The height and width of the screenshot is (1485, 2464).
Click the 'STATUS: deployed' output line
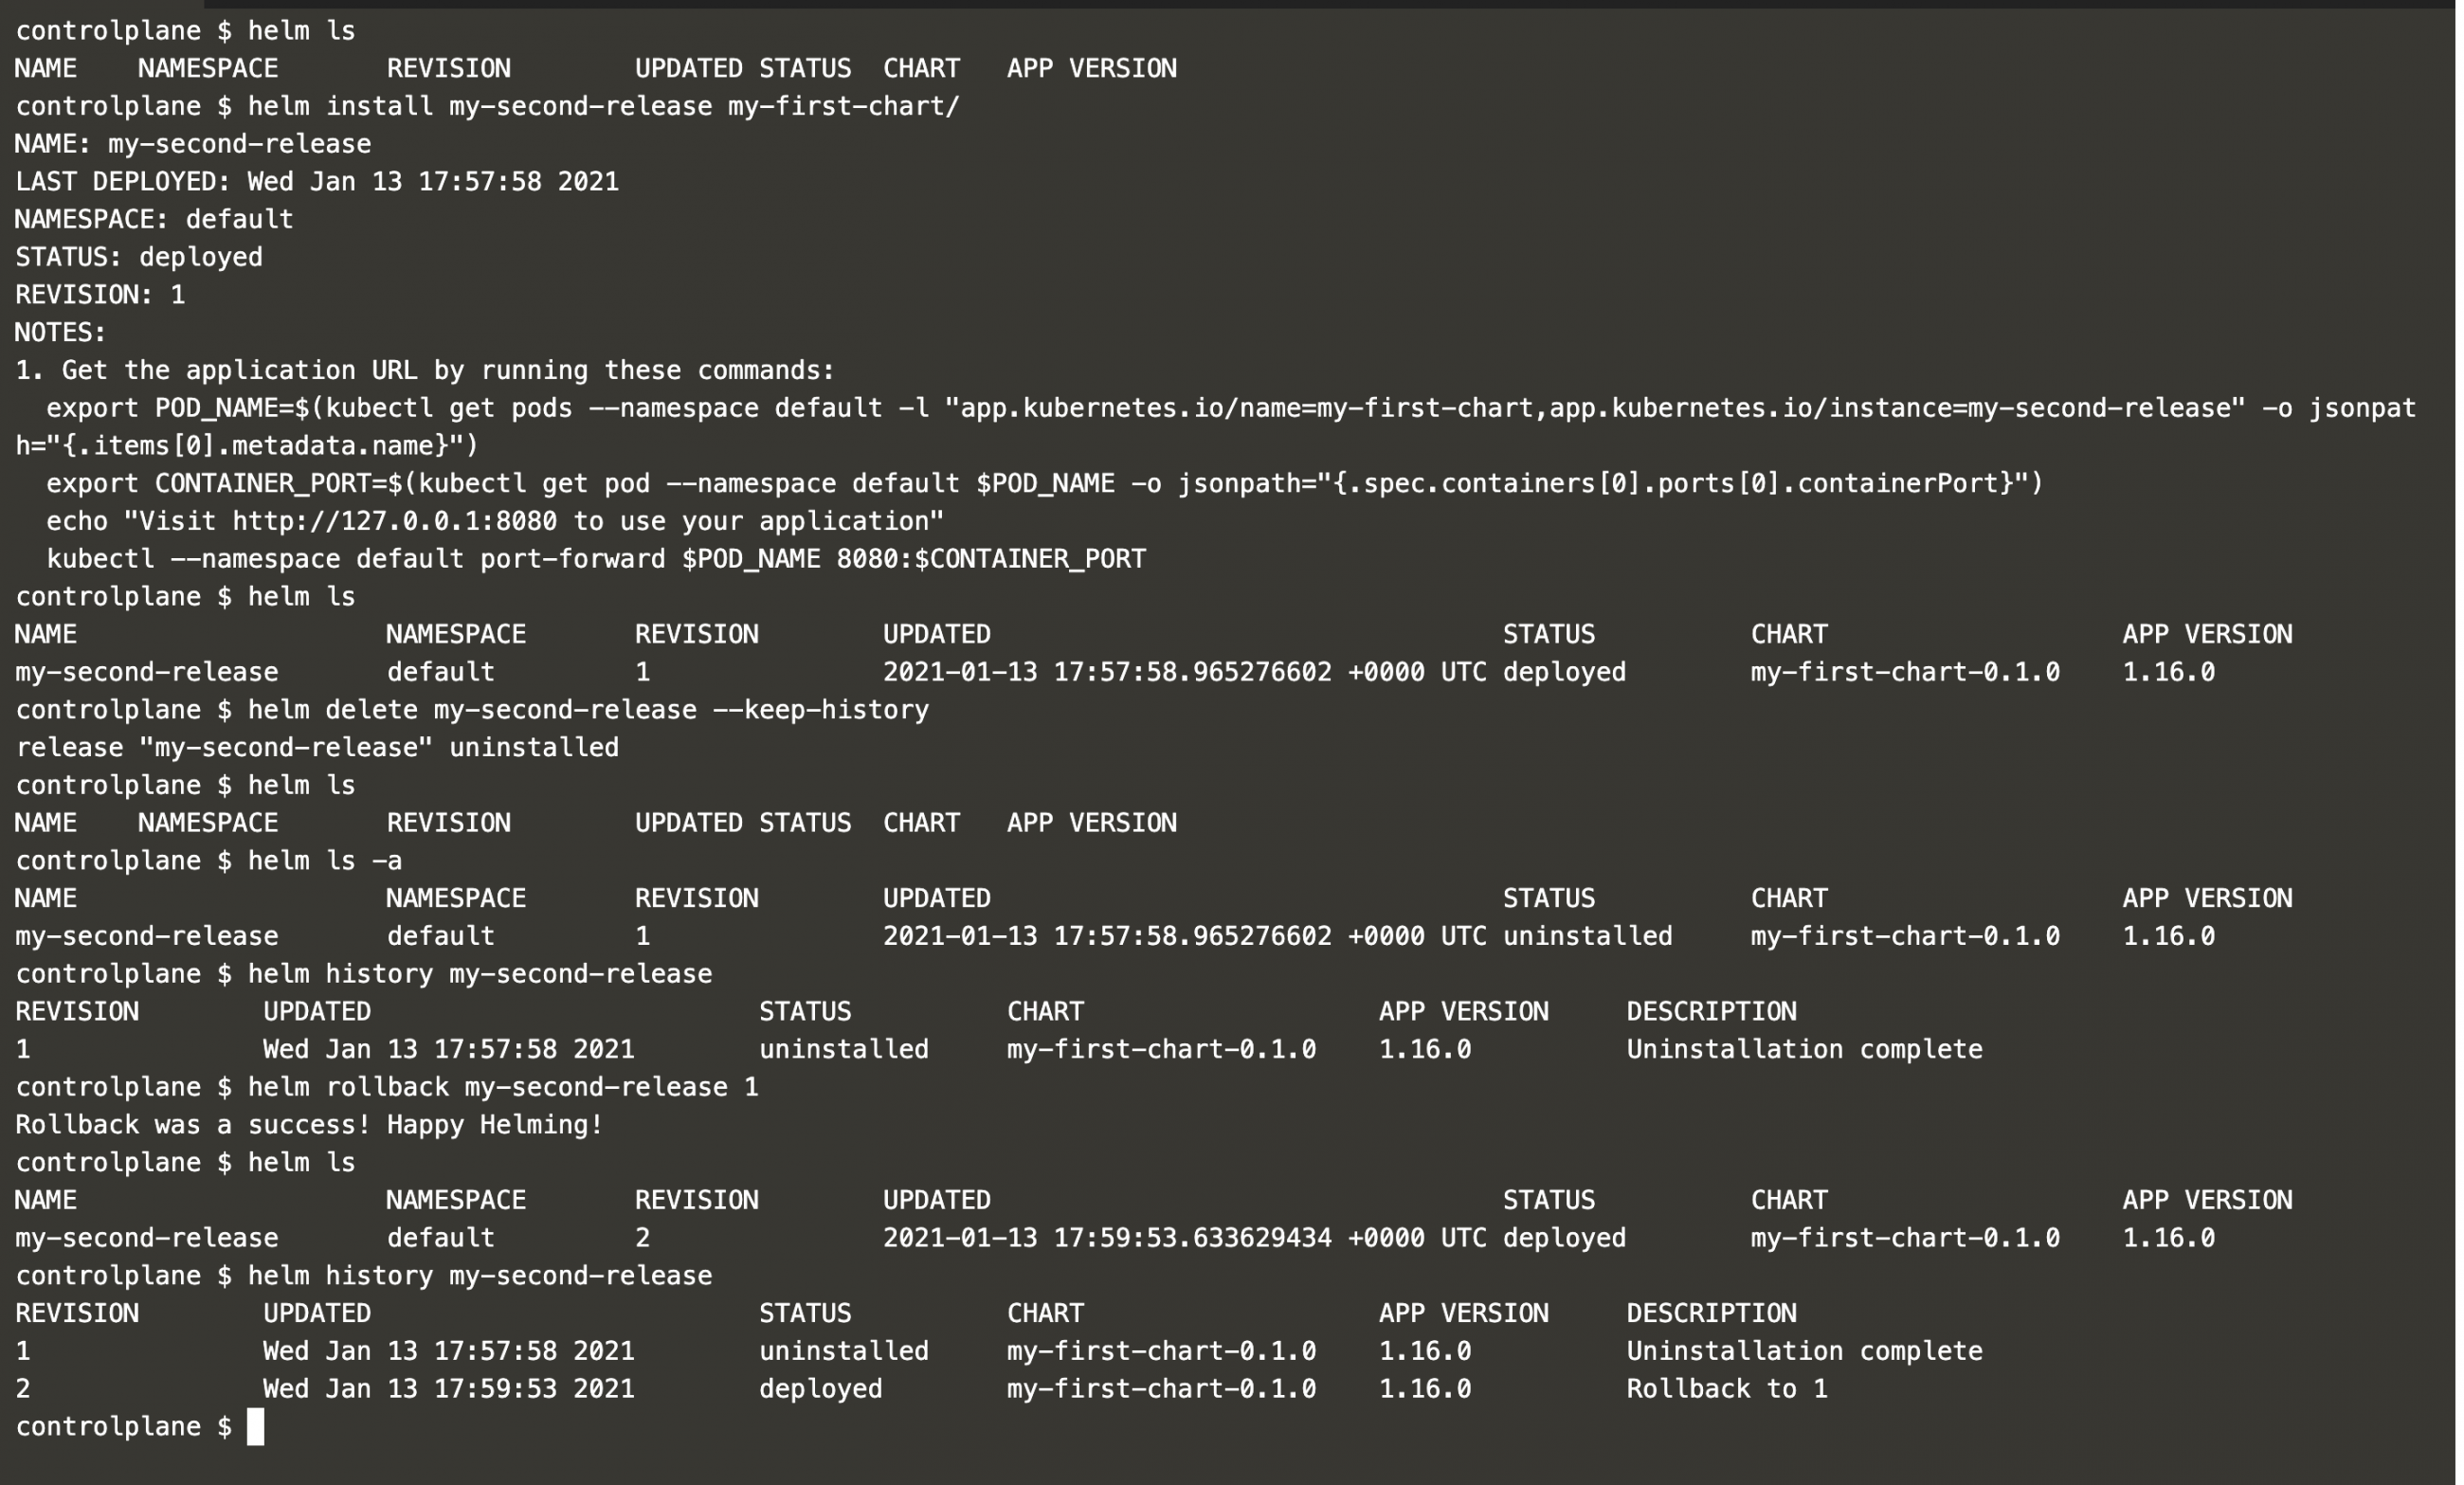tap(139, 257)
